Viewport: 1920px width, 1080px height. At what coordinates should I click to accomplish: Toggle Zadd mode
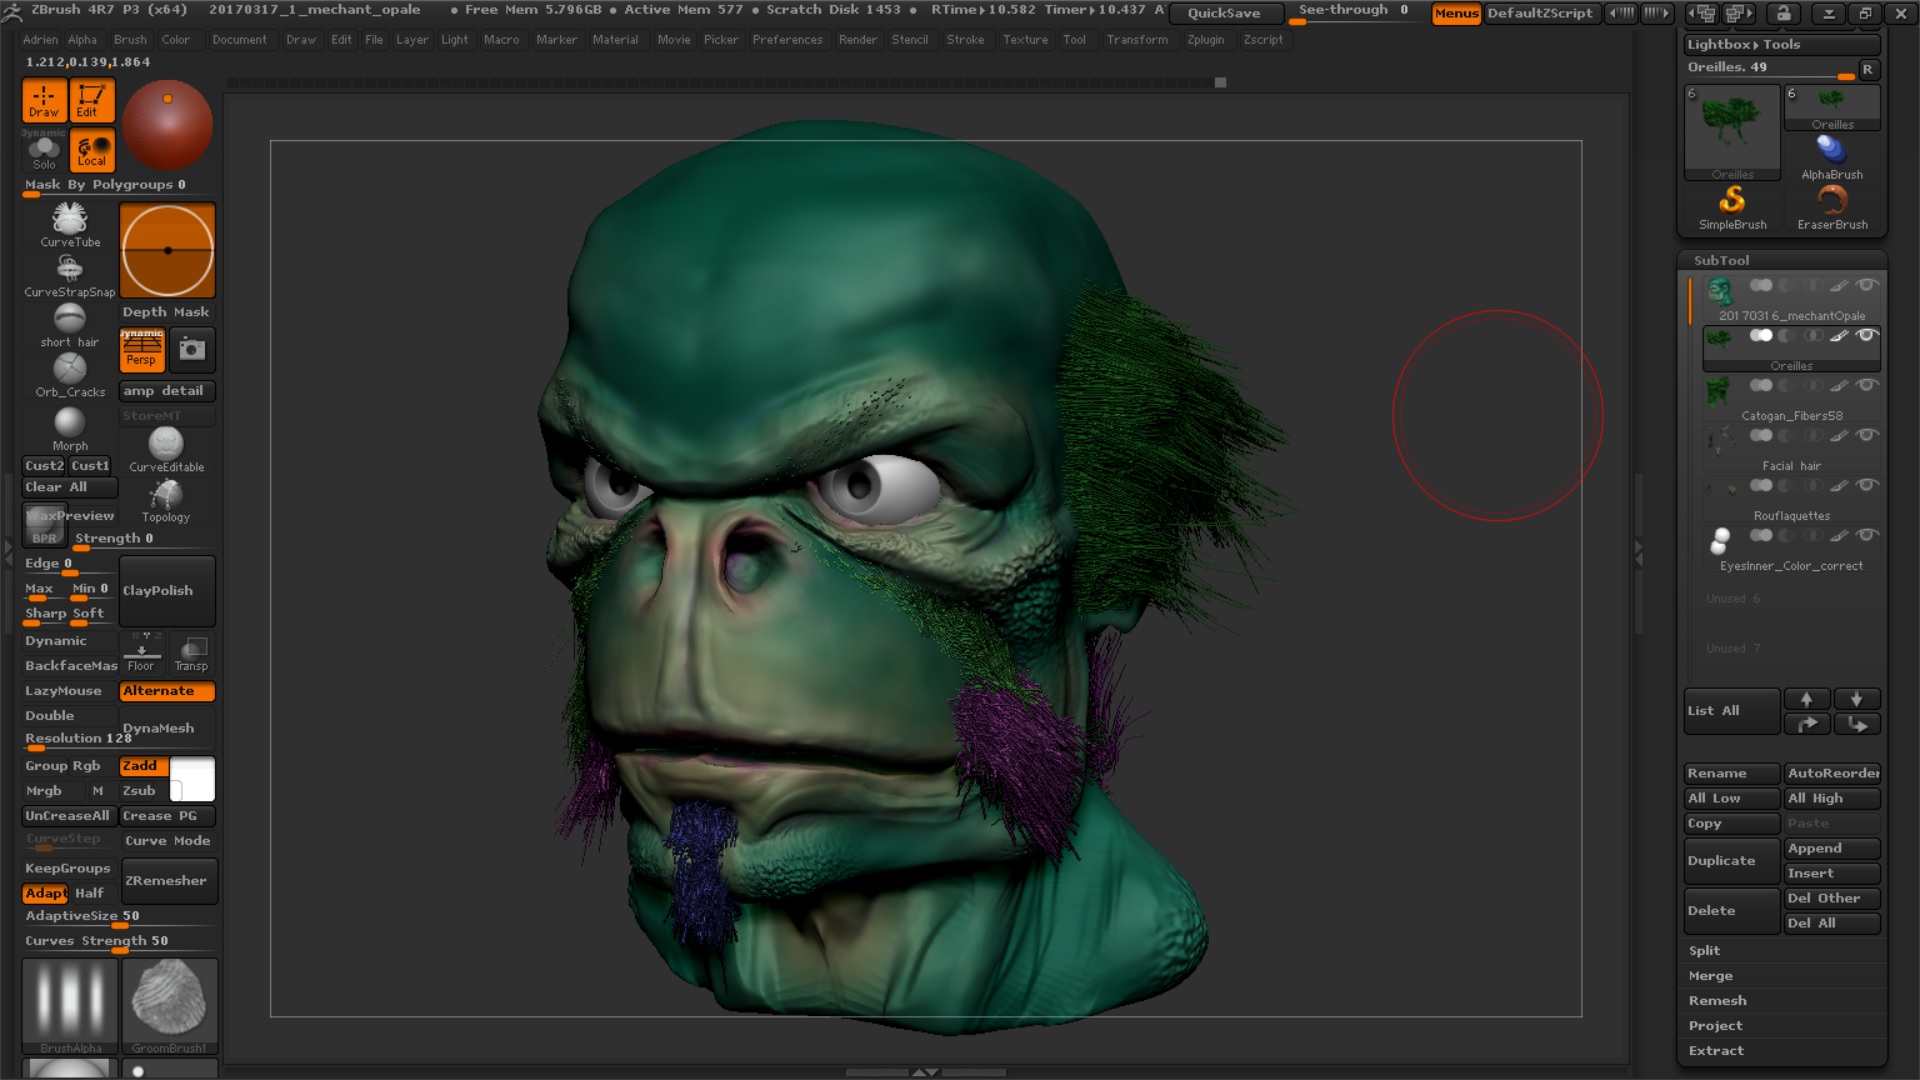click(144, 766)
